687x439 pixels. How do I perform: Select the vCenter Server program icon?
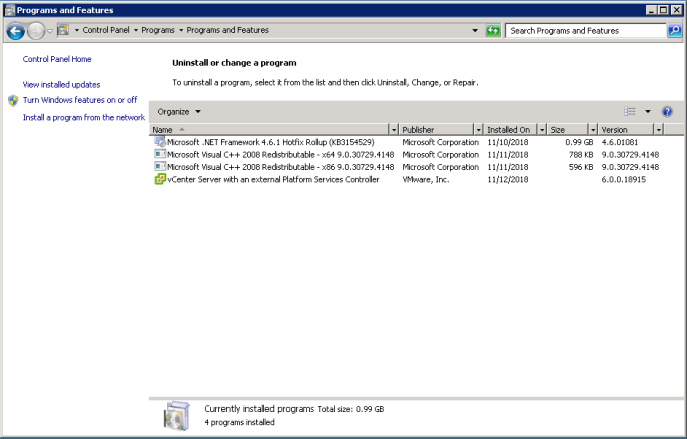coord(159,180)
